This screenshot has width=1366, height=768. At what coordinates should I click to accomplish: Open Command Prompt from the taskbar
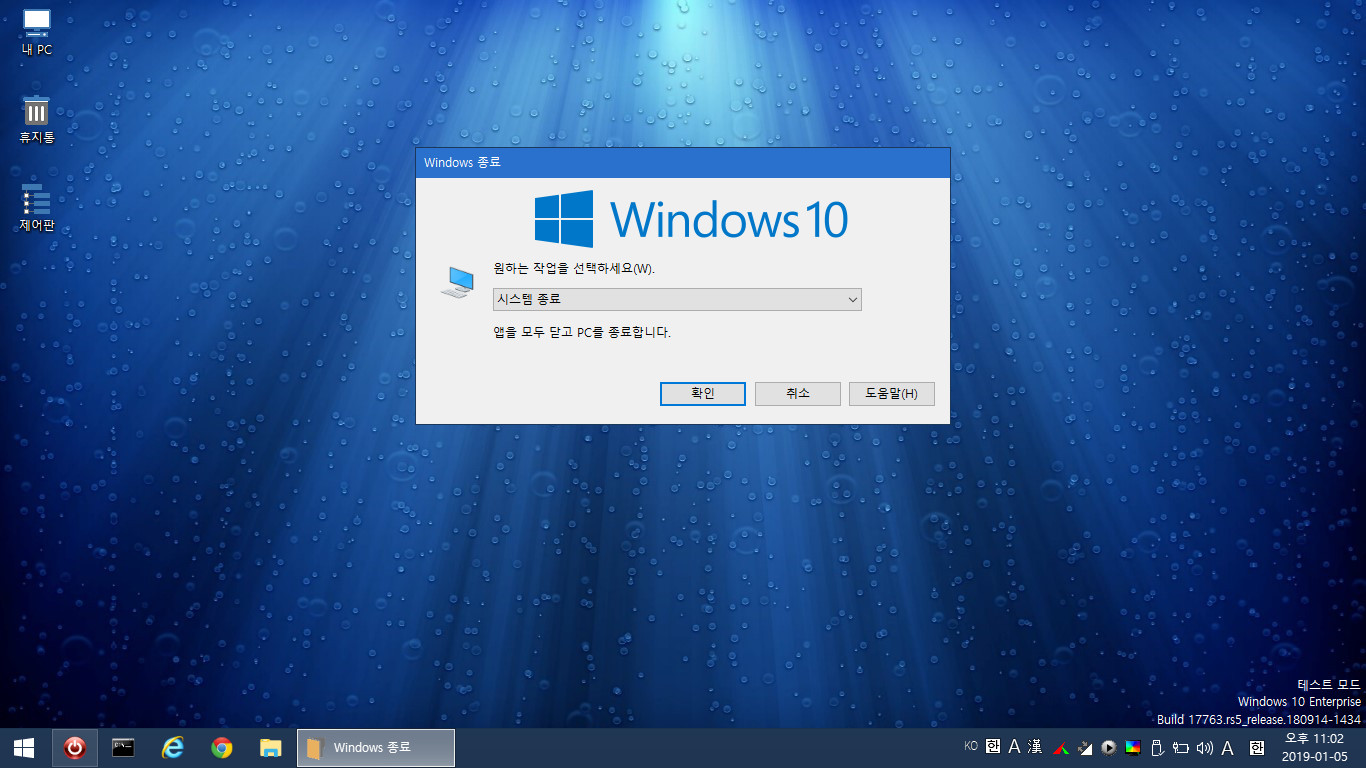[x=123, y=747]
